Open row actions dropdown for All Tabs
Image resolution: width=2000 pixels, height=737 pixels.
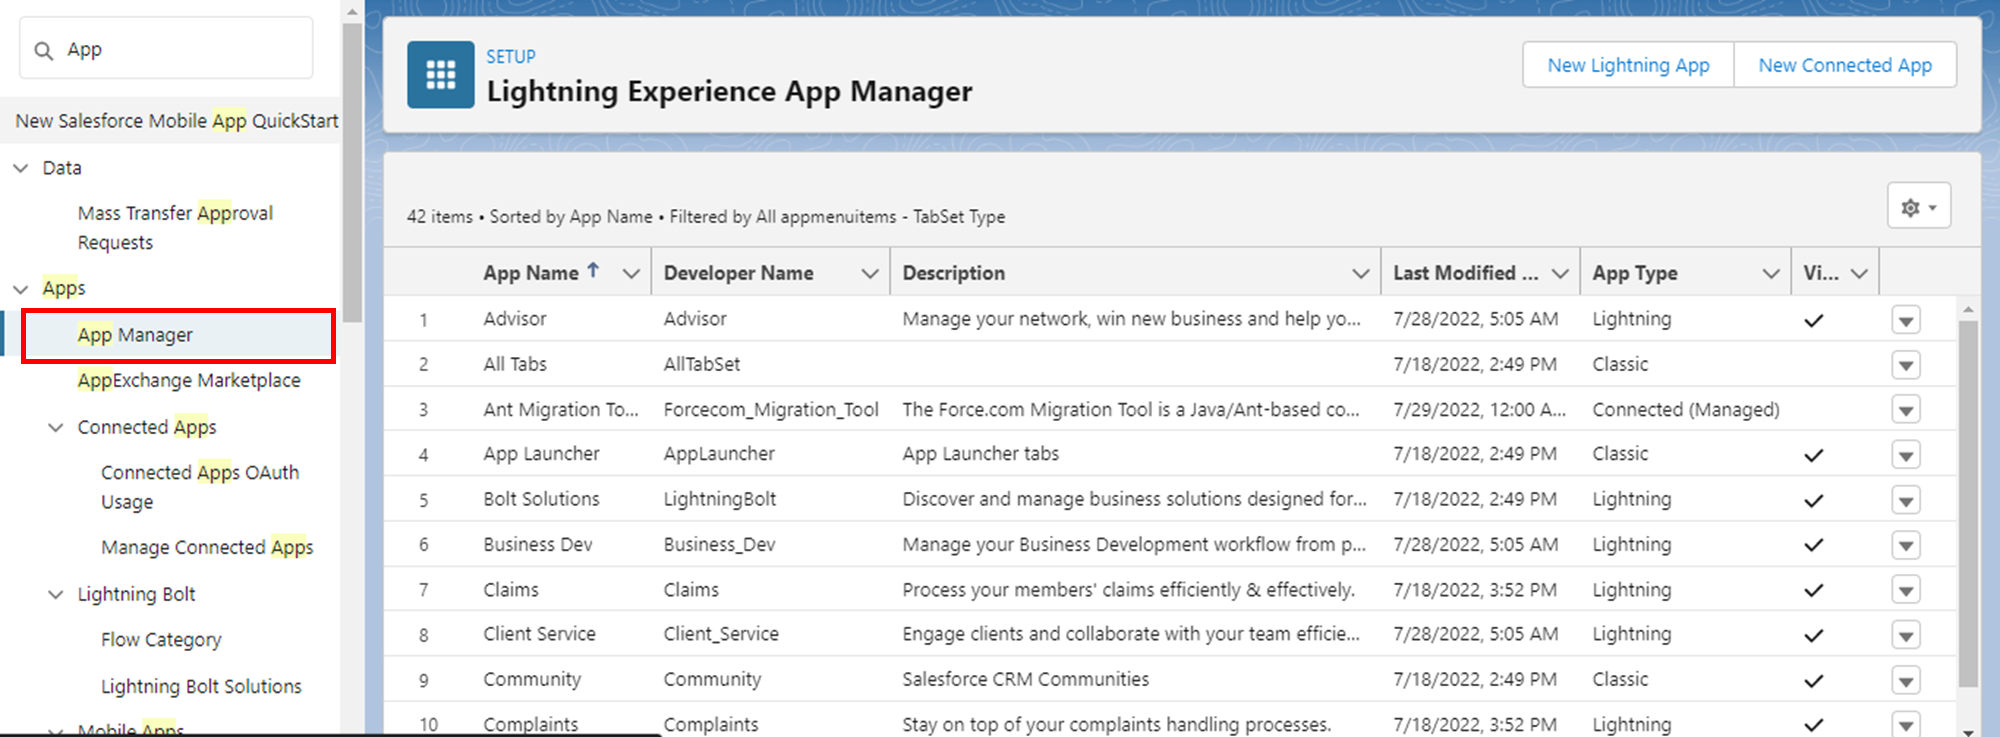coord(1906,365)
